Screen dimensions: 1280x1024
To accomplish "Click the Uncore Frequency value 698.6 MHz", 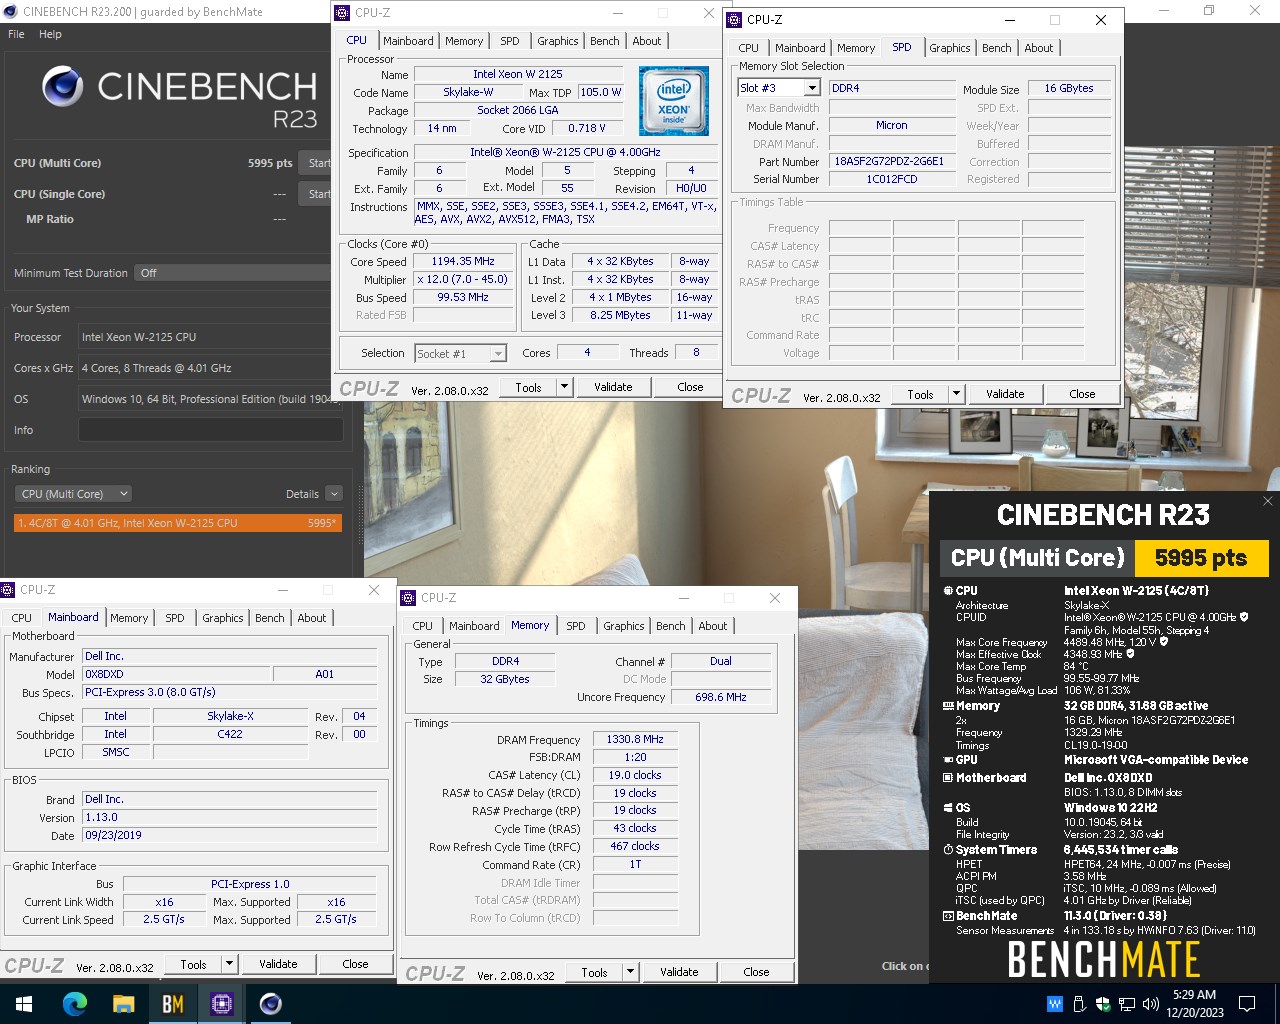I will [x=720, y=697].
